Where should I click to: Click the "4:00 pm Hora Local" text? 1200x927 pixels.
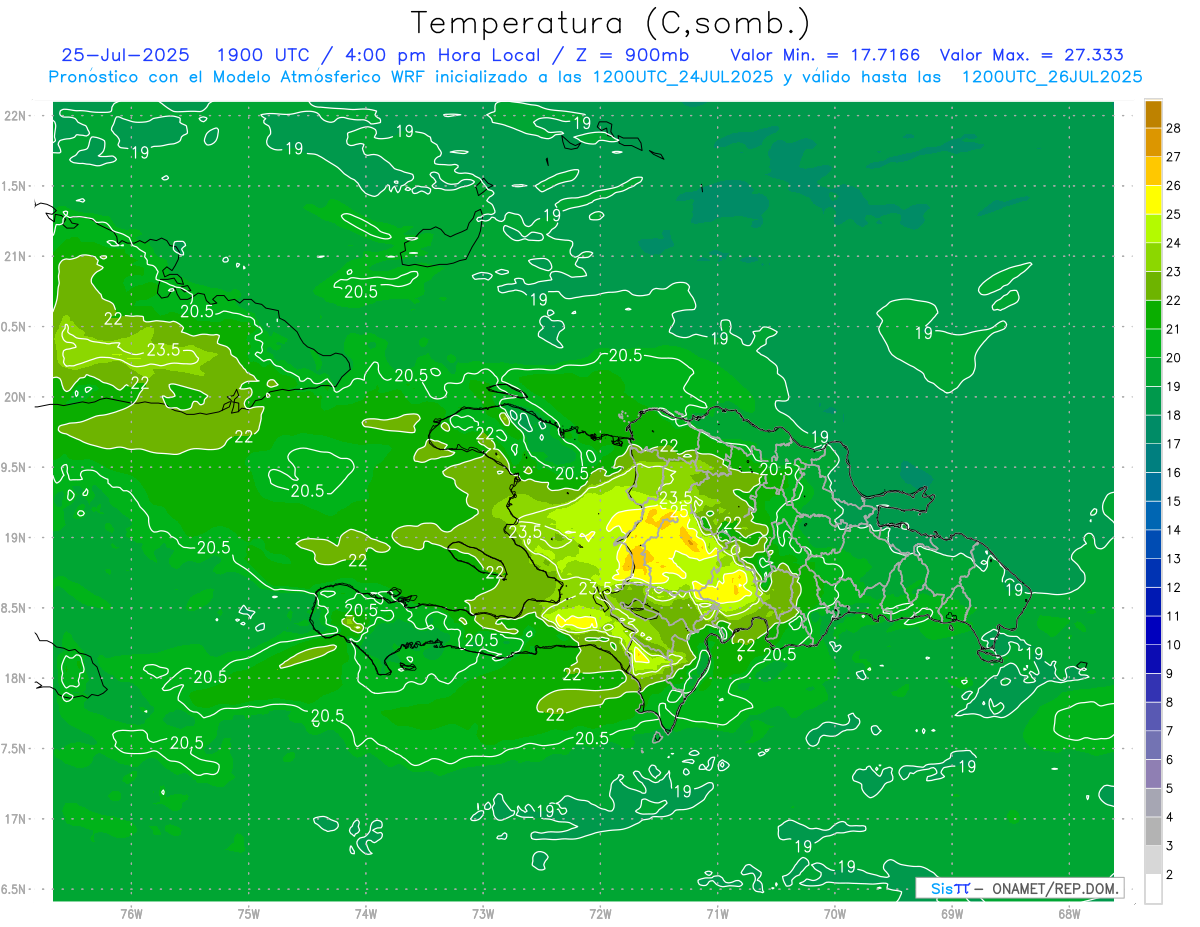[443, 55]
